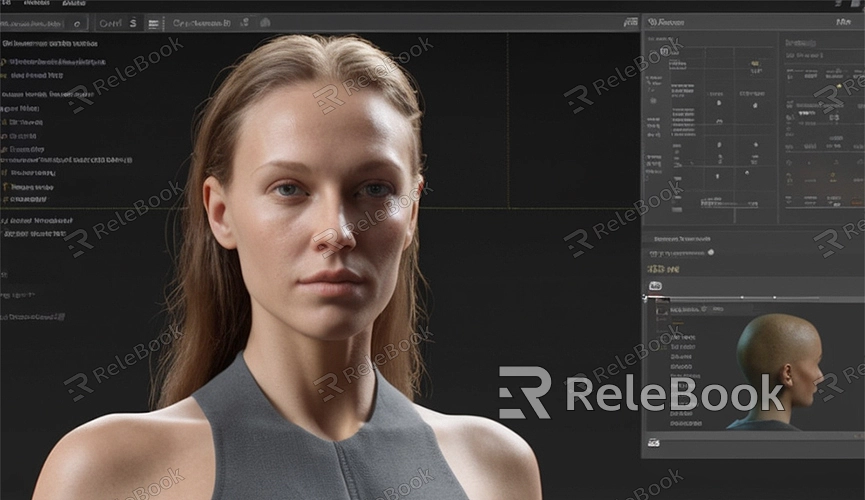Click the dome-shaped icon in the toolbar
This screenshot has width=865, height=500.
click(x=265, y=23)
